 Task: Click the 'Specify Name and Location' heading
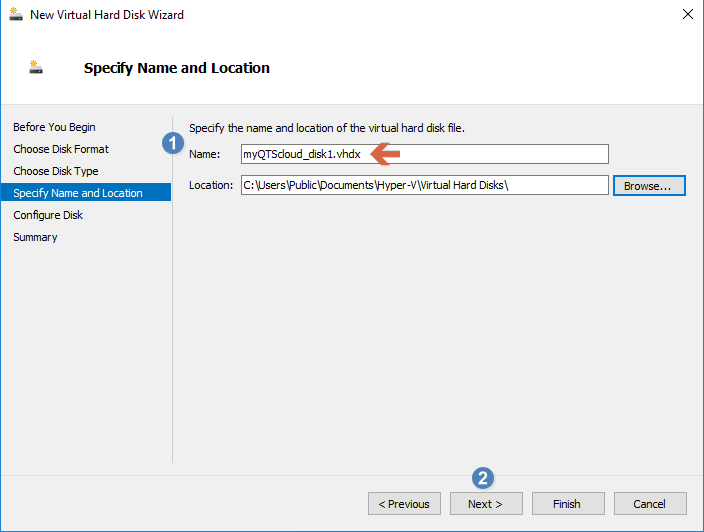pos(176,68)
